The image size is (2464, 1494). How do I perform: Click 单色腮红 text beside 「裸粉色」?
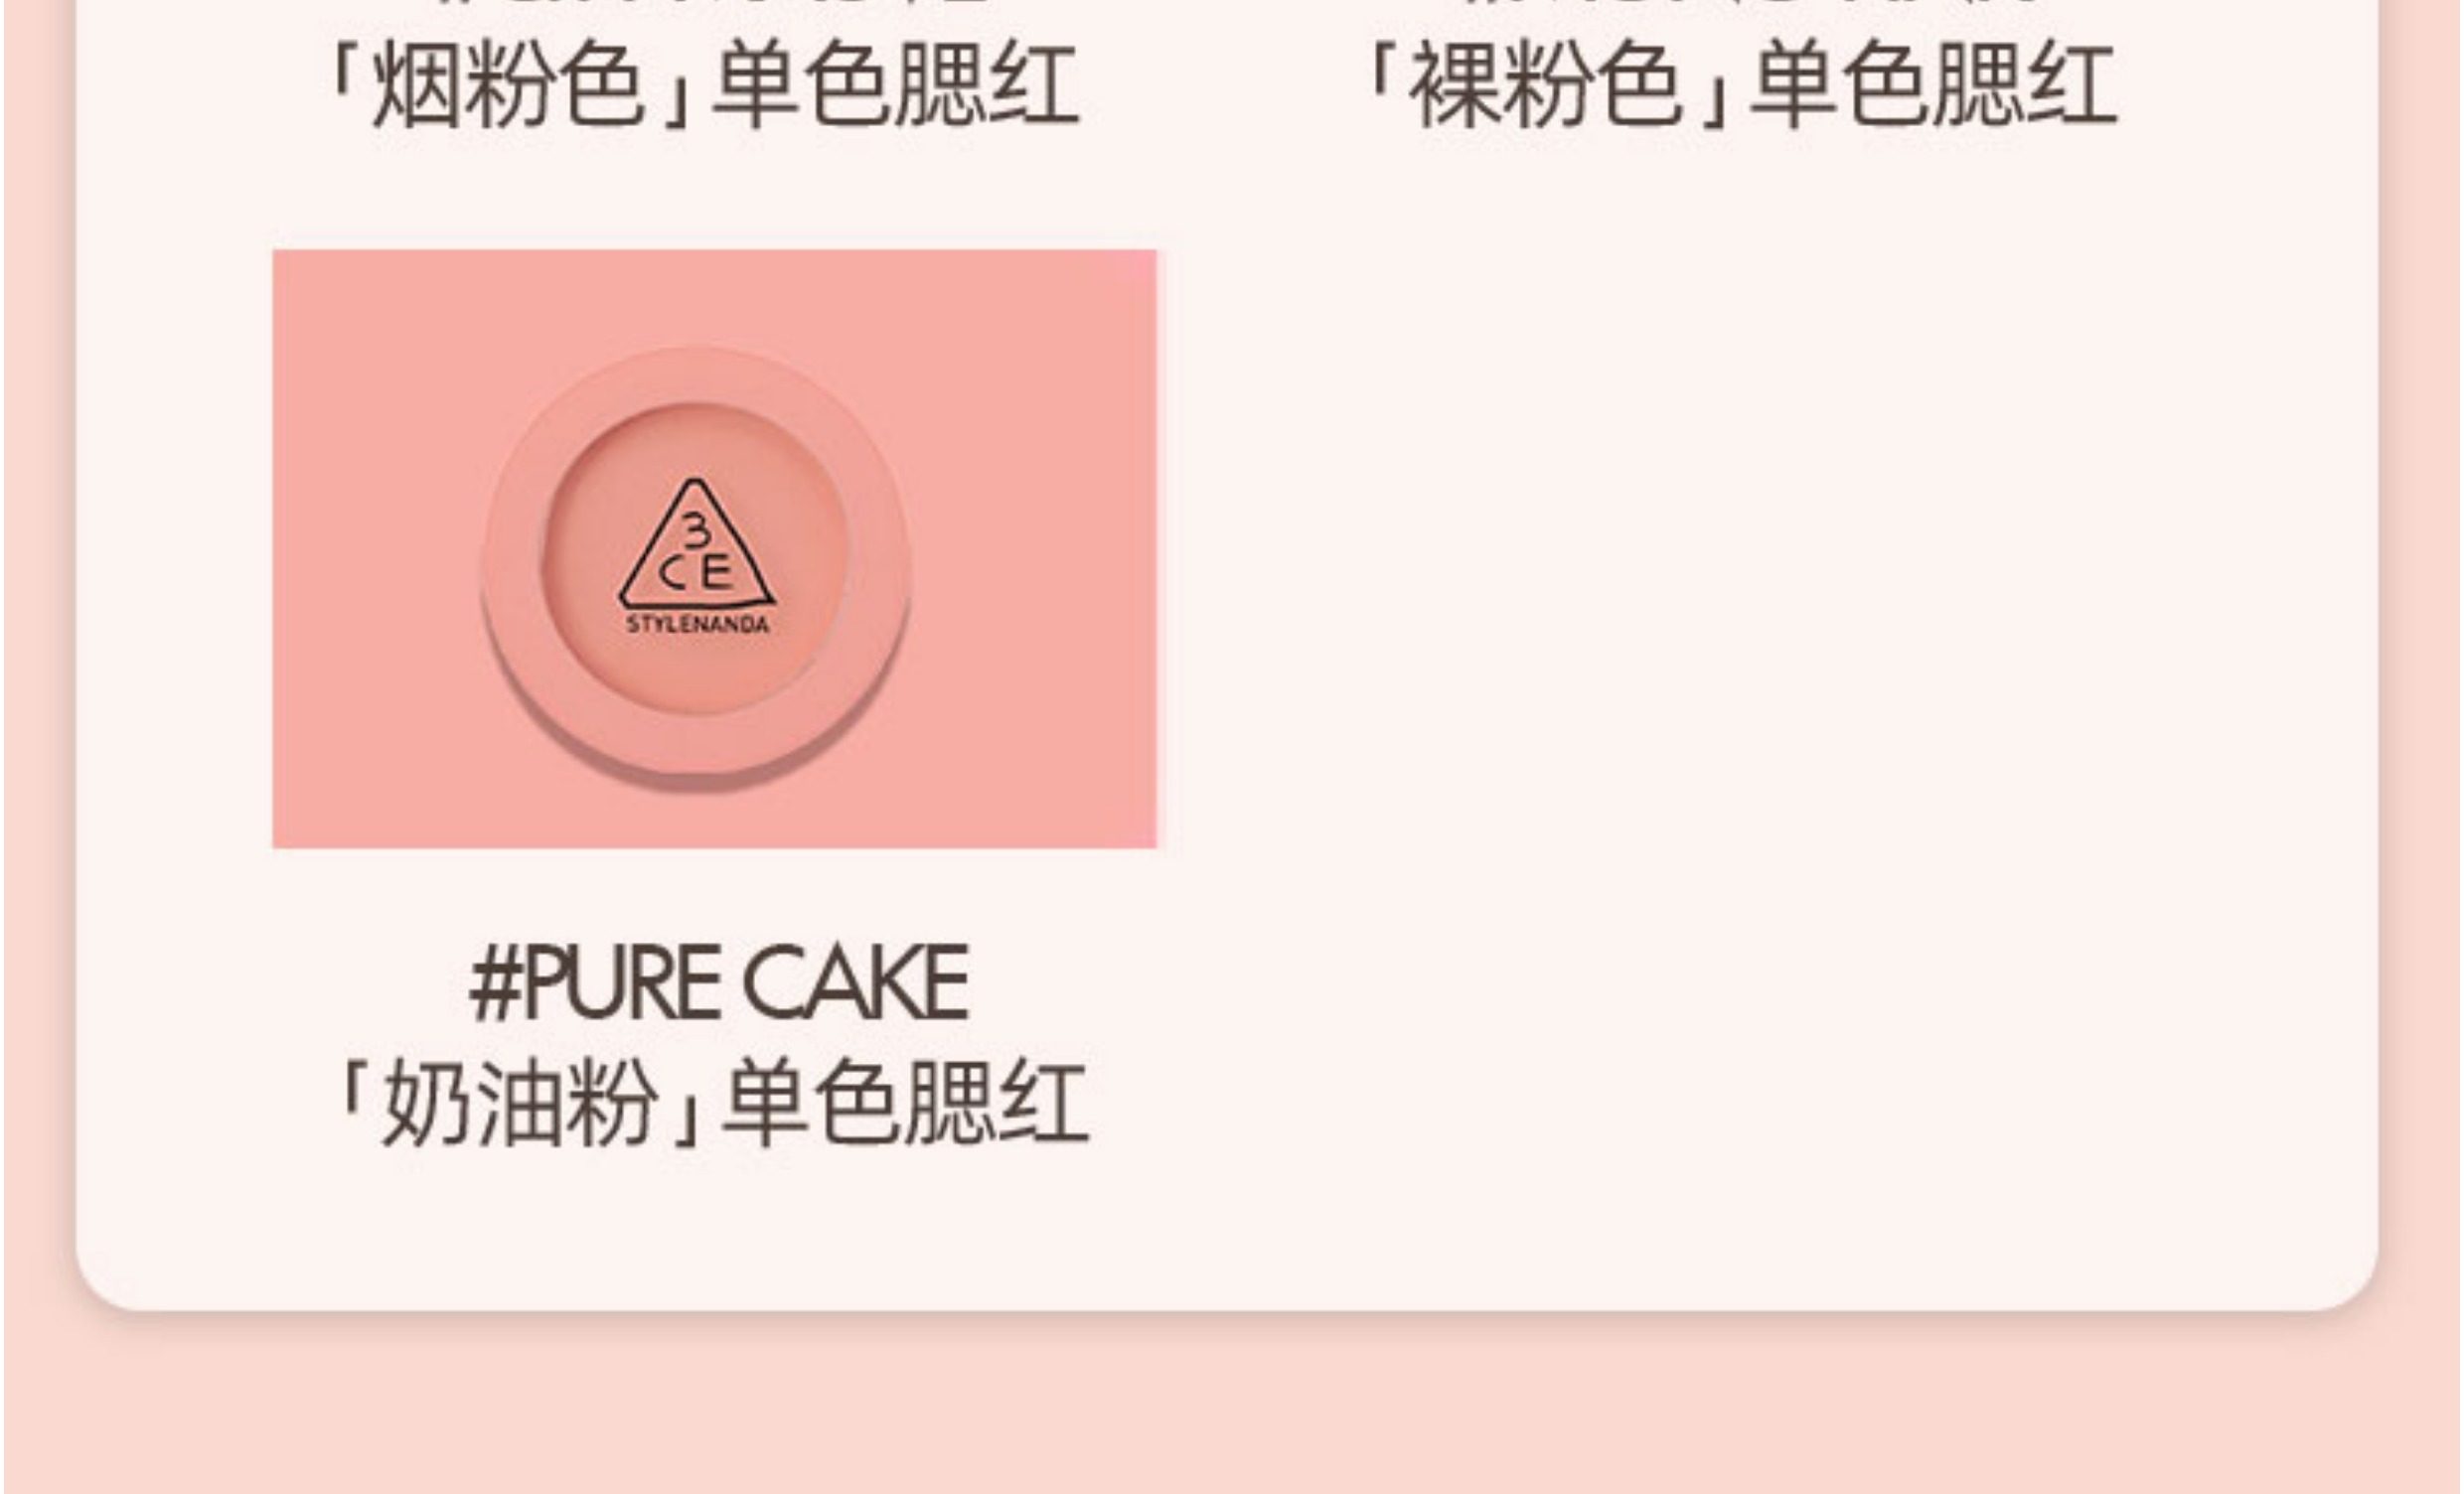(1934, 85)
